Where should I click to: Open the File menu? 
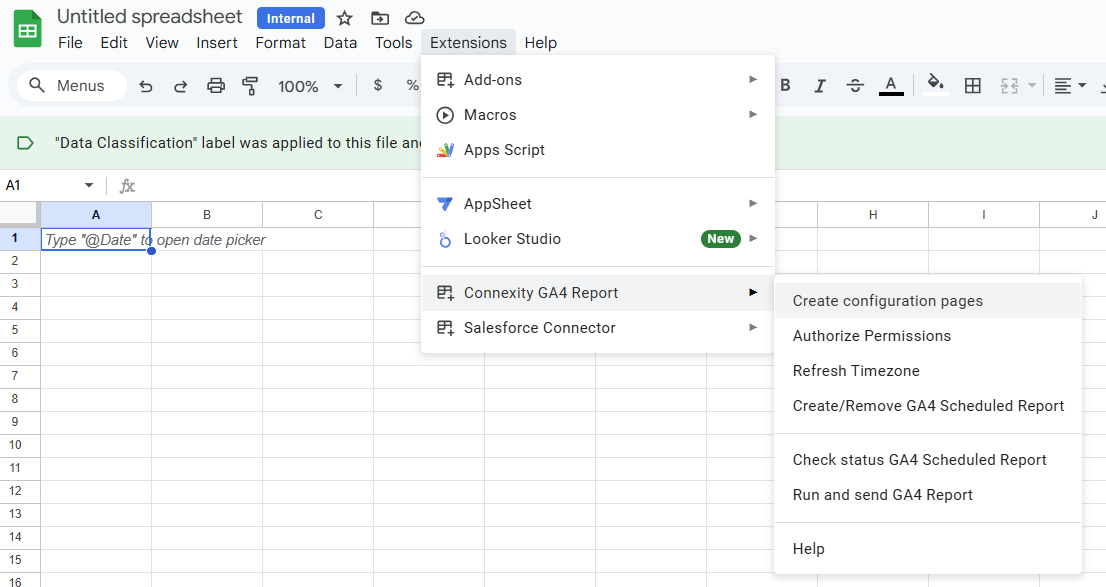[70, 43]
